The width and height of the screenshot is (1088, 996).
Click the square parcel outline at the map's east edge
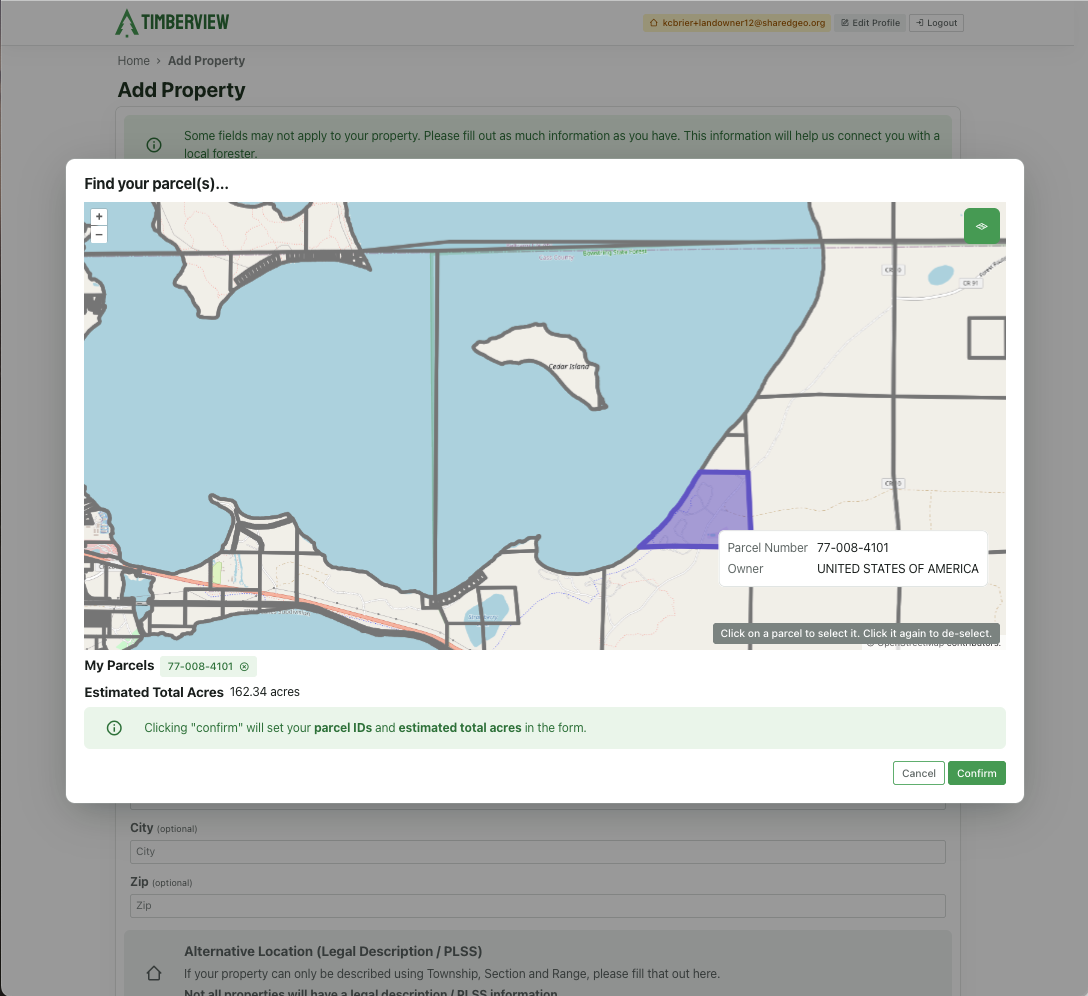pos(986,338)
